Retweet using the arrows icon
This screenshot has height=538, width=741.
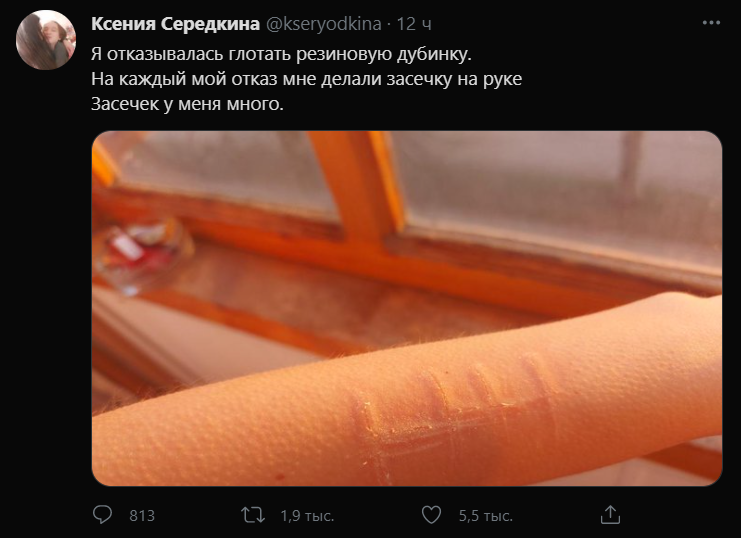click(x=253, y=515)
